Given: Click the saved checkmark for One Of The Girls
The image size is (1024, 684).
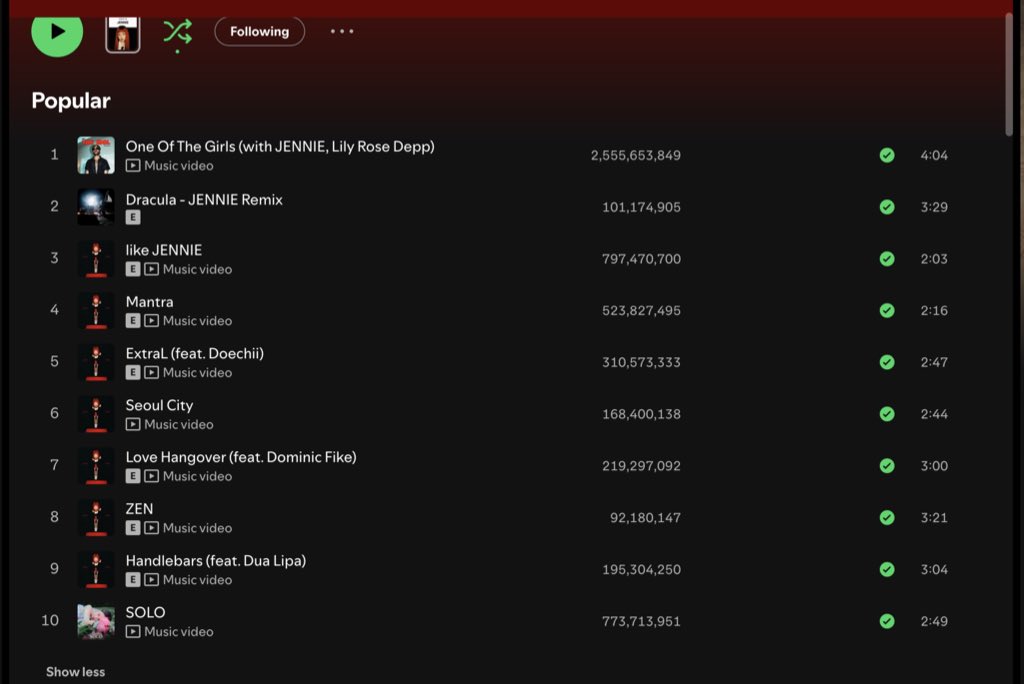Looking at the screenshot, I should [887, 155].
